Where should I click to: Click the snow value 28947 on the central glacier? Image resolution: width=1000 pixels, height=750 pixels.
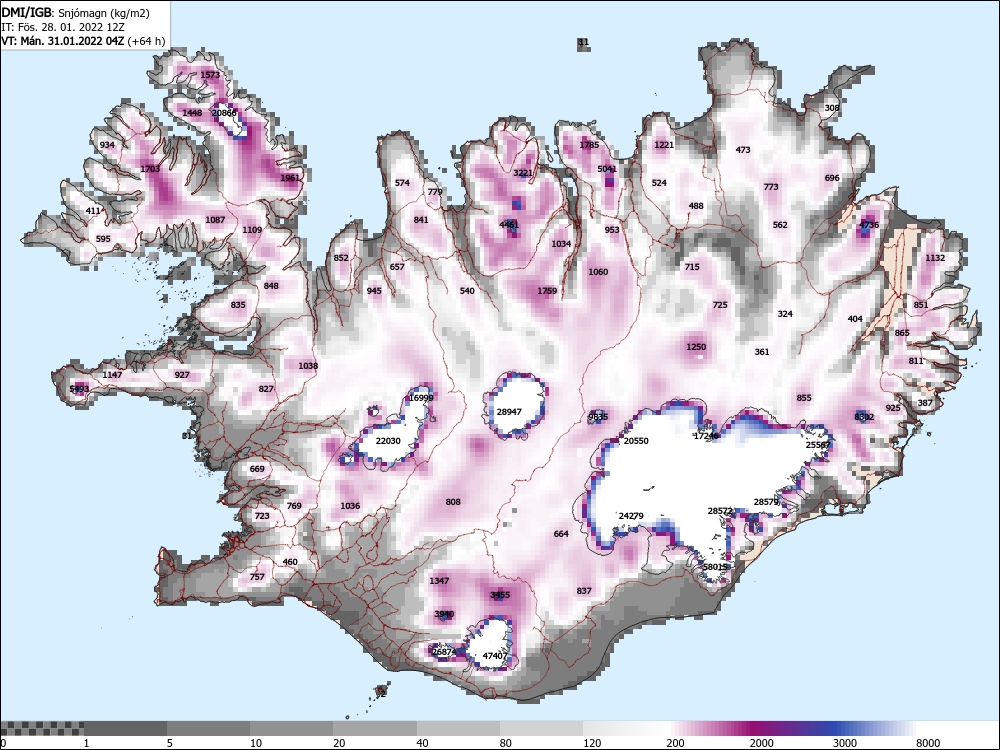509,412
